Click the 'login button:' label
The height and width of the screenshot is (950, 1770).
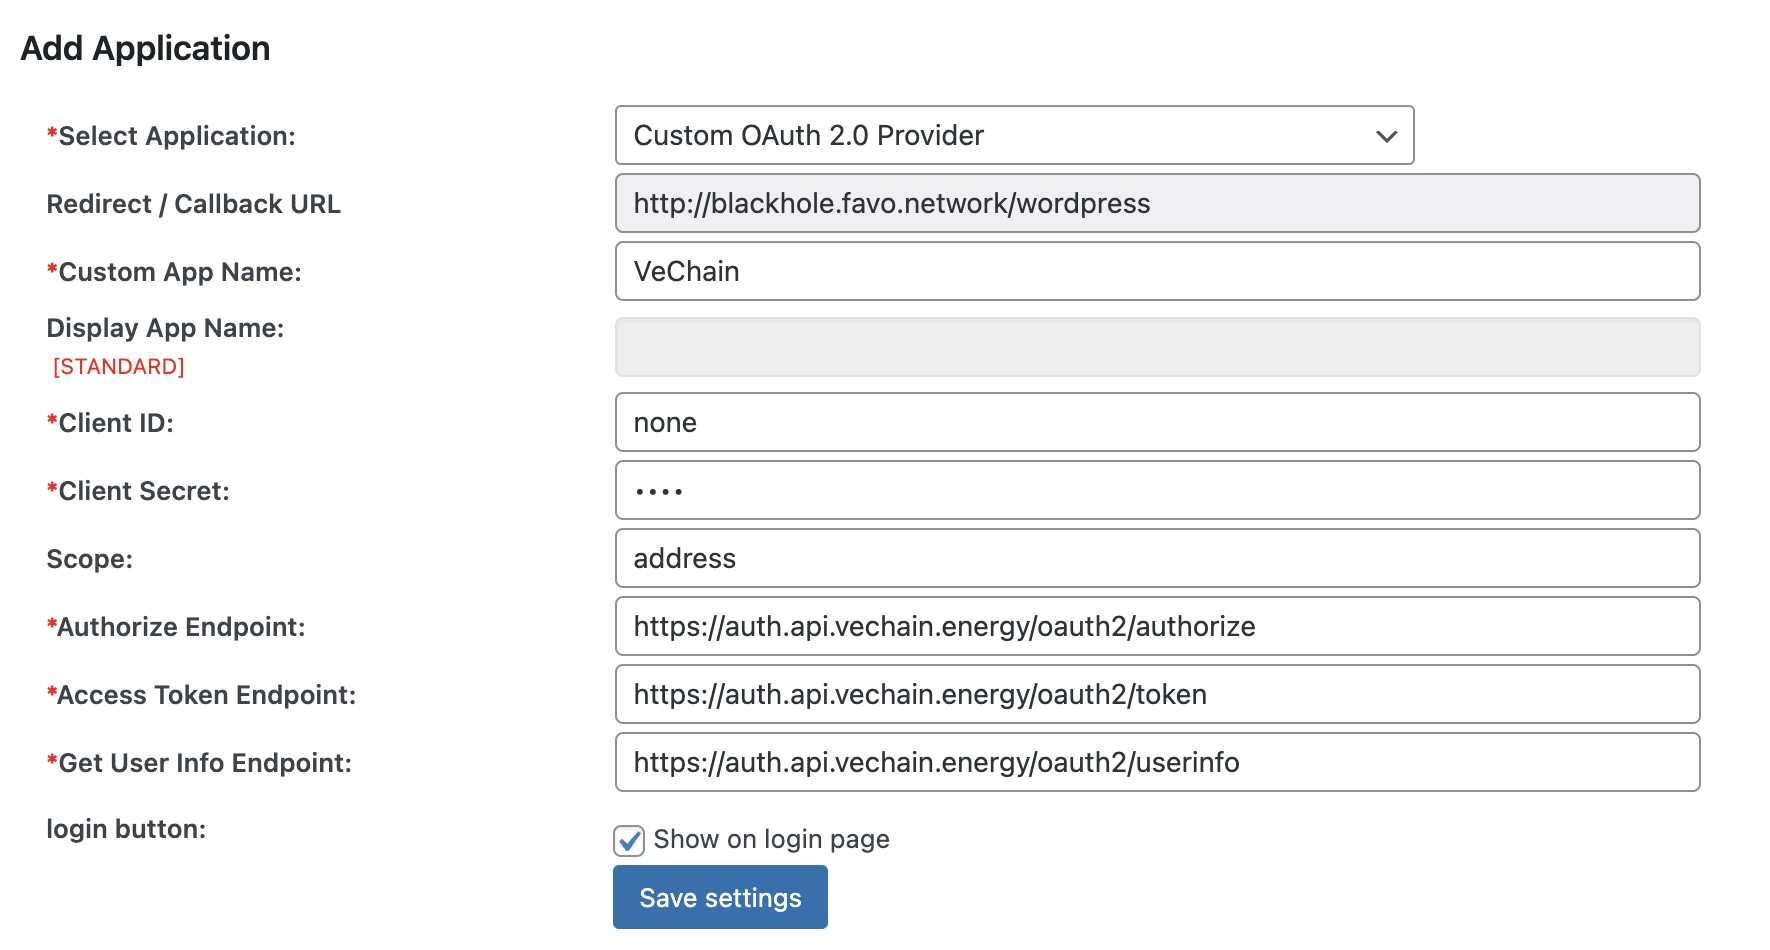tap(126, 829)
